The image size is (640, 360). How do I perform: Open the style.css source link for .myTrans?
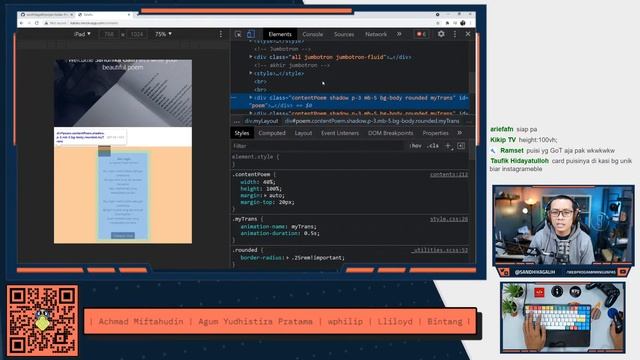(449, 219)
